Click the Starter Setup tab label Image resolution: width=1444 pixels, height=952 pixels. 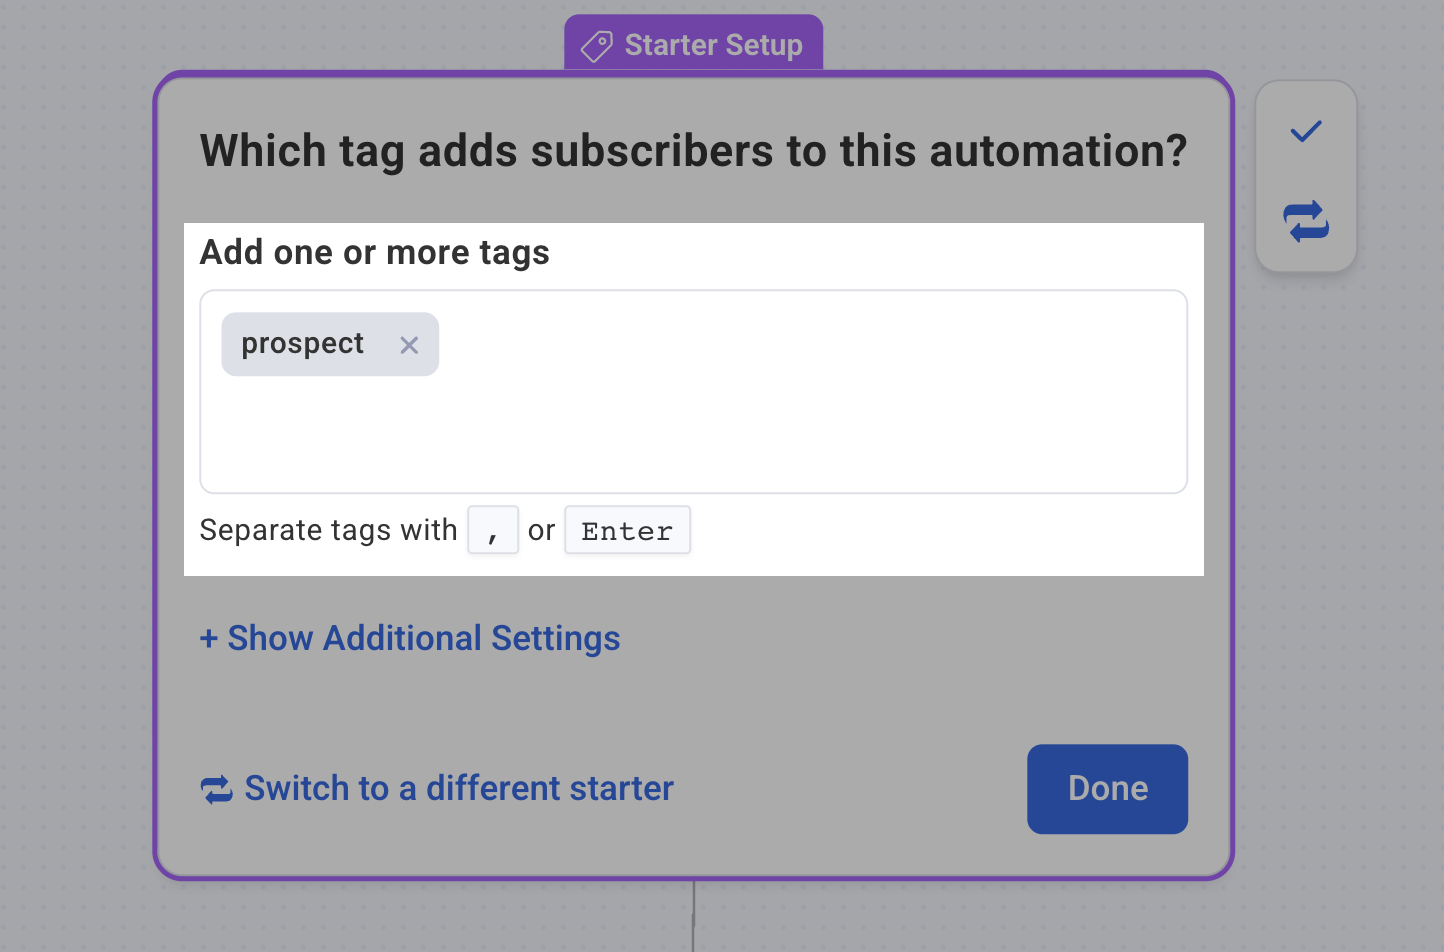[713, 45]
